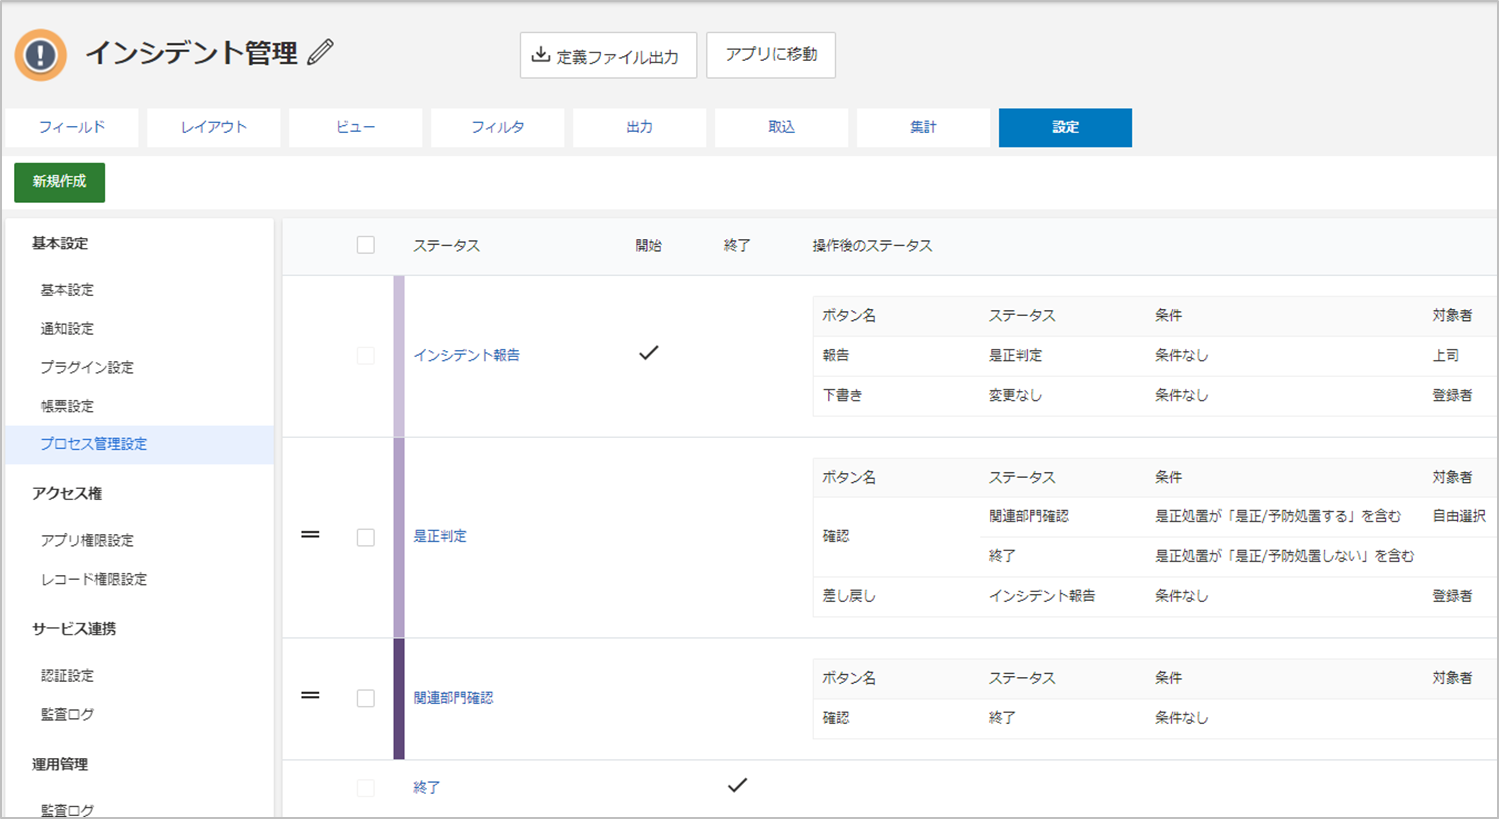Open レコード権限設定 in the sidebar
The image size is (1499, 819).
(x=94, y=579)
